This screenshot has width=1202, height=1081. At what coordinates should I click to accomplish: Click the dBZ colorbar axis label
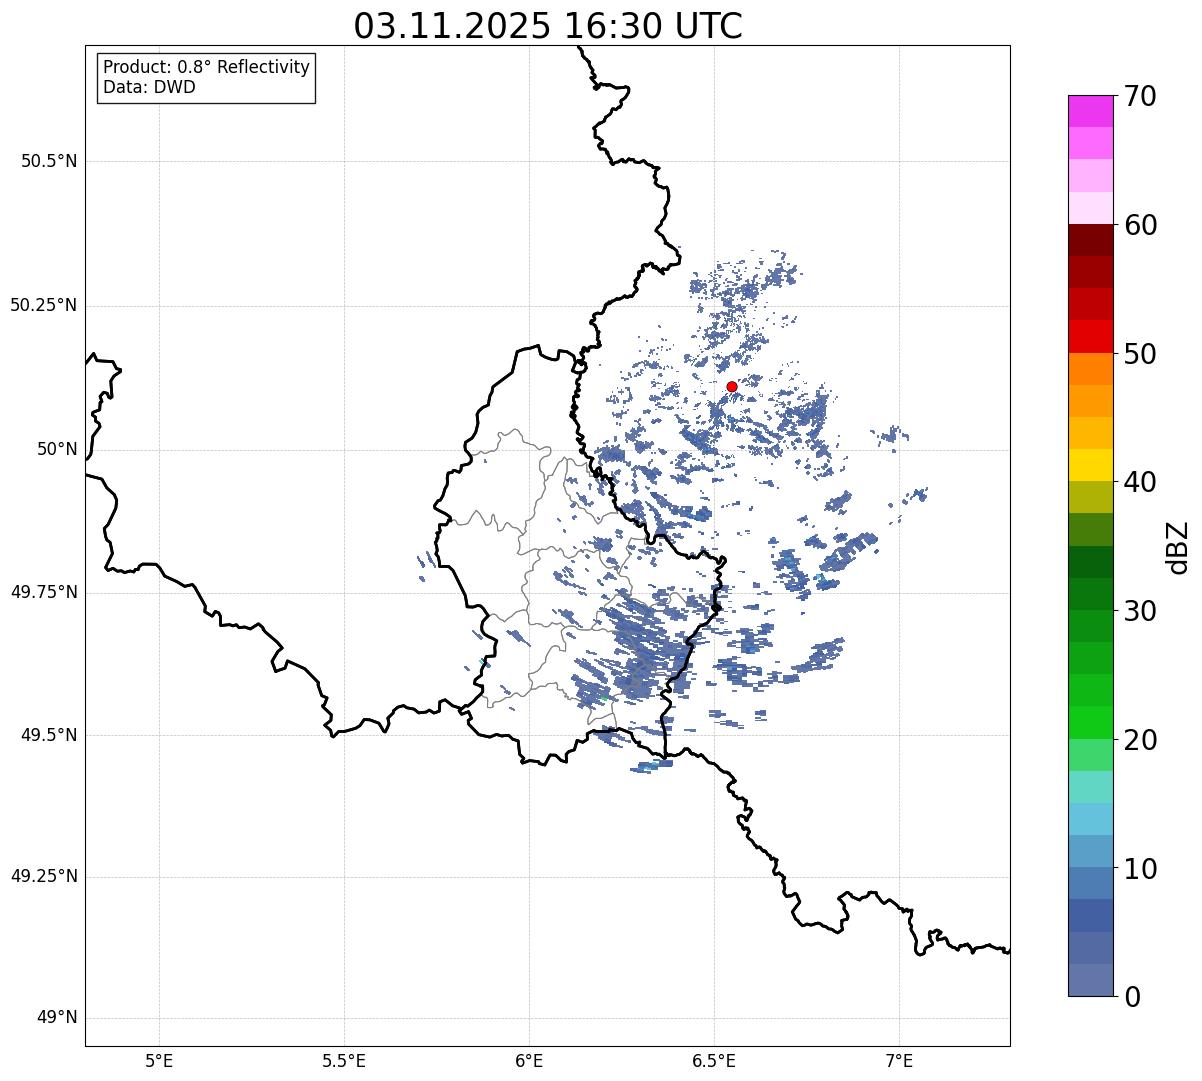point(1178,546)
